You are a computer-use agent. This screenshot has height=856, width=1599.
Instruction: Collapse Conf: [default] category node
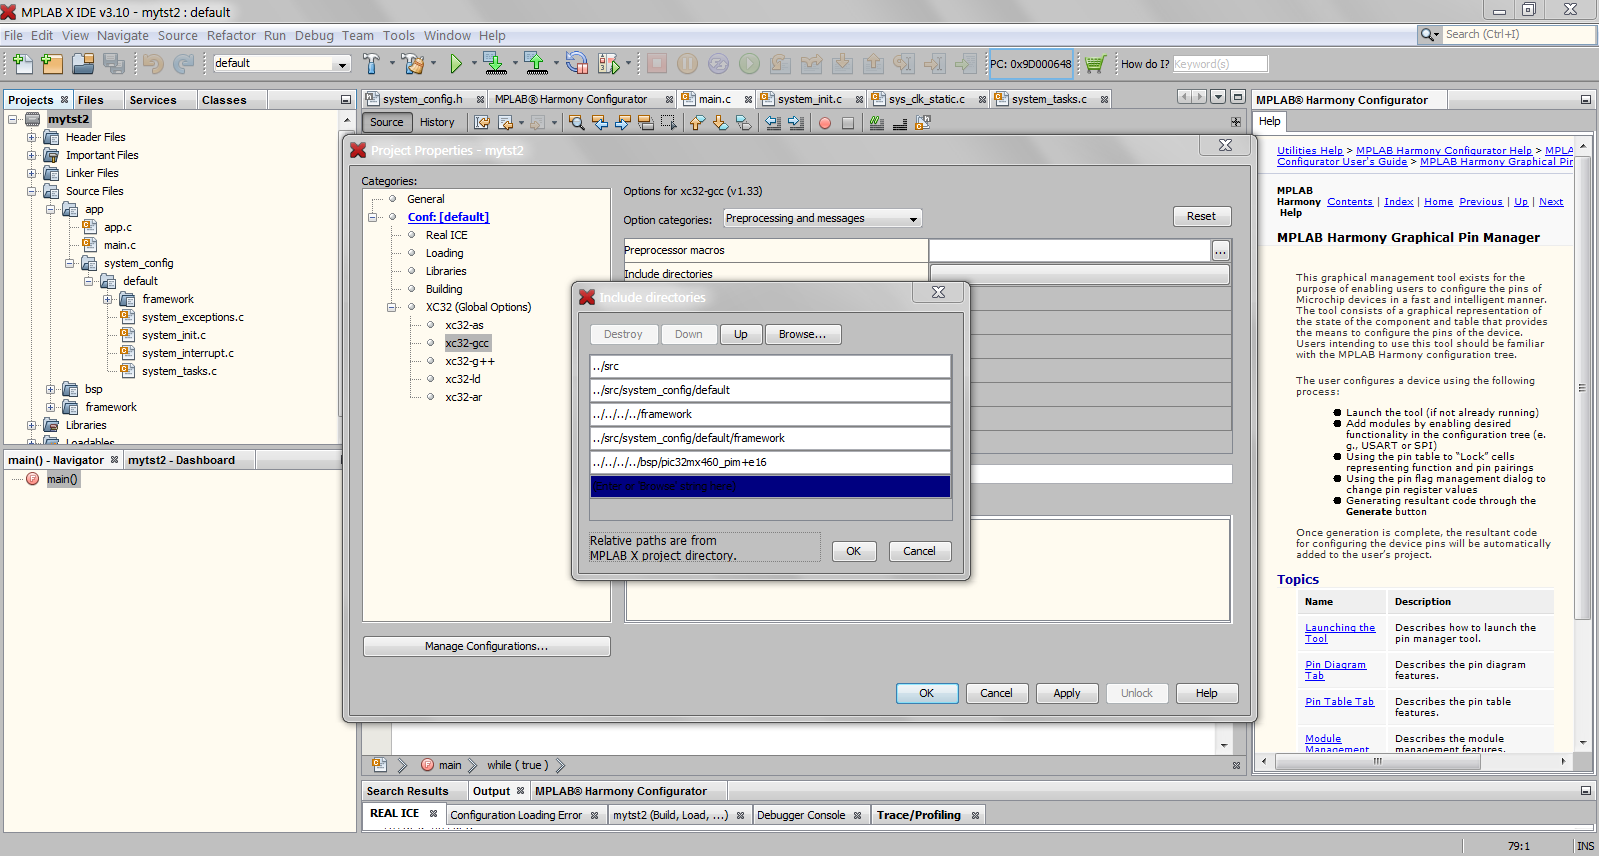click(373, 217)
